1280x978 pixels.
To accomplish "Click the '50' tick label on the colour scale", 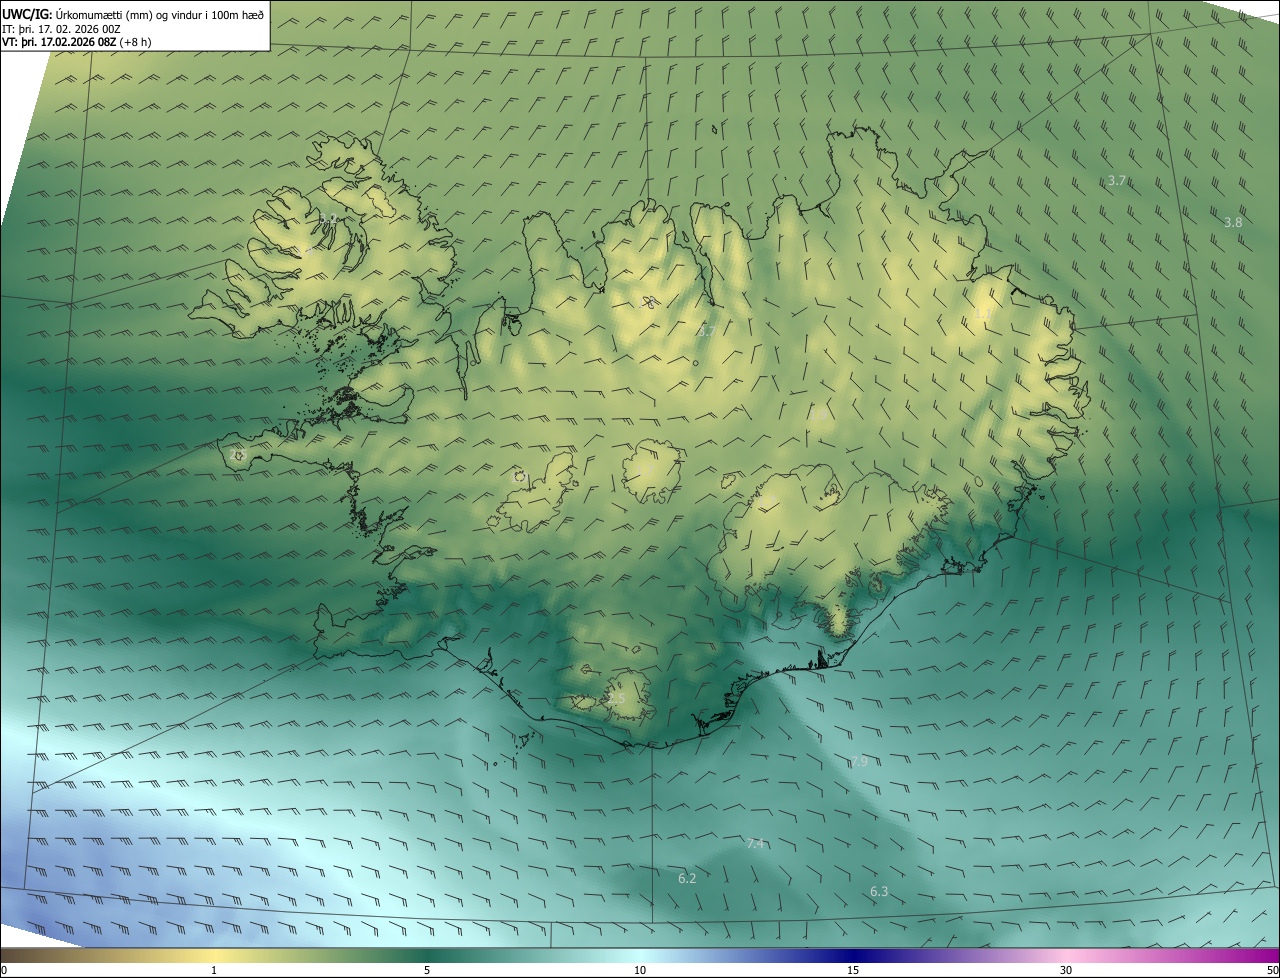I will (x=1272, y=970).
